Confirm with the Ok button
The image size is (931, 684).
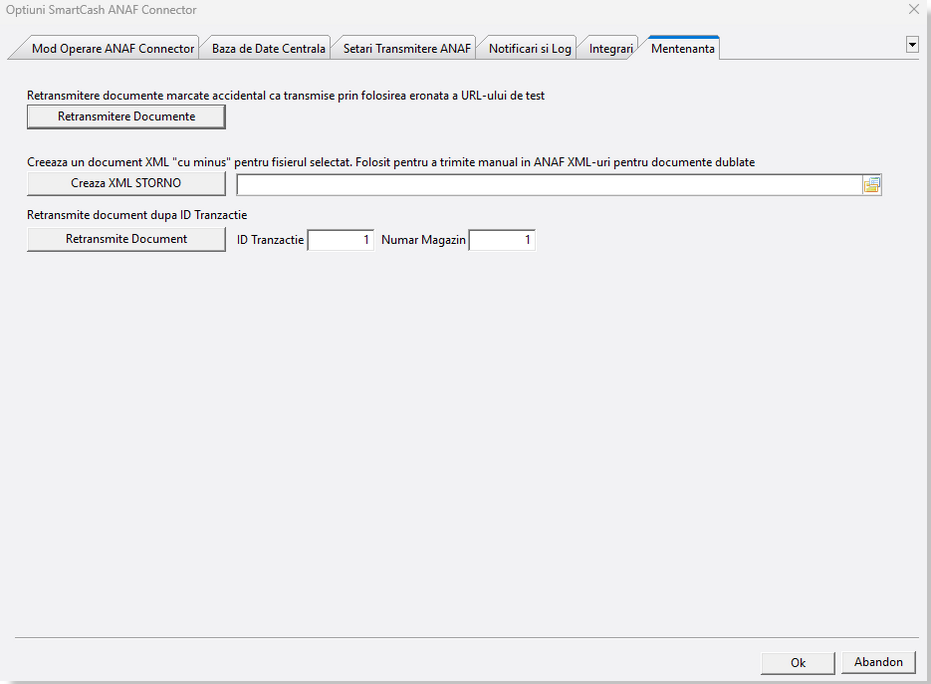[x=798, y=663]
